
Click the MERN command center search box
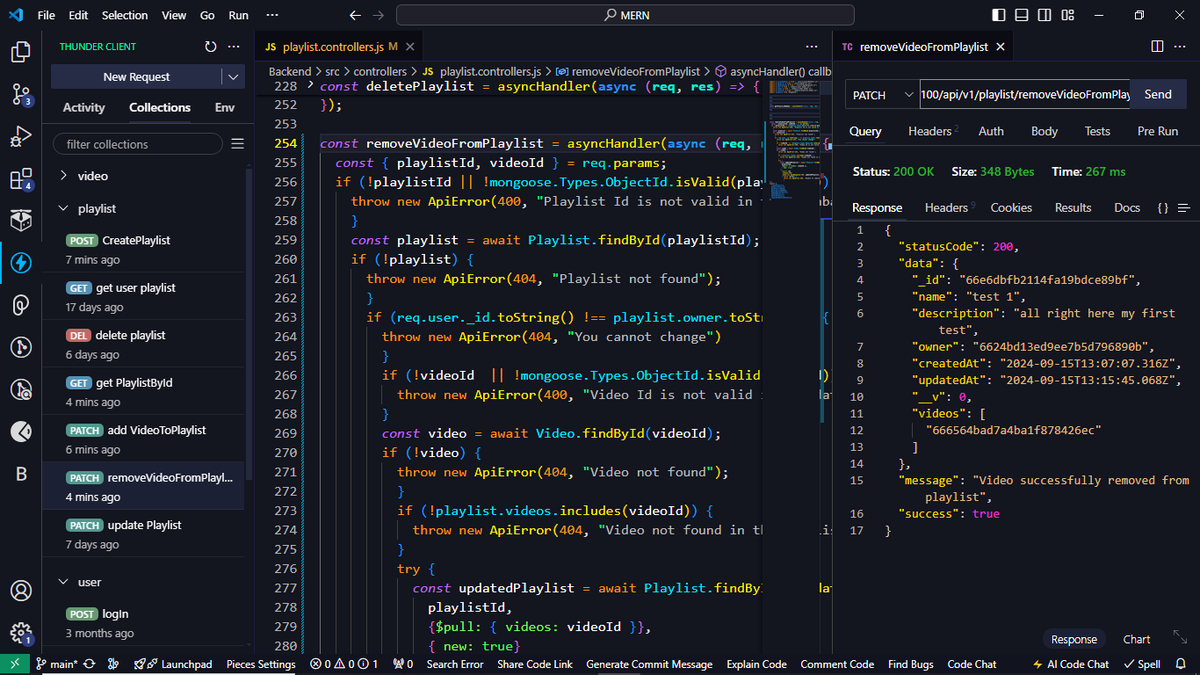click(625, 15)
